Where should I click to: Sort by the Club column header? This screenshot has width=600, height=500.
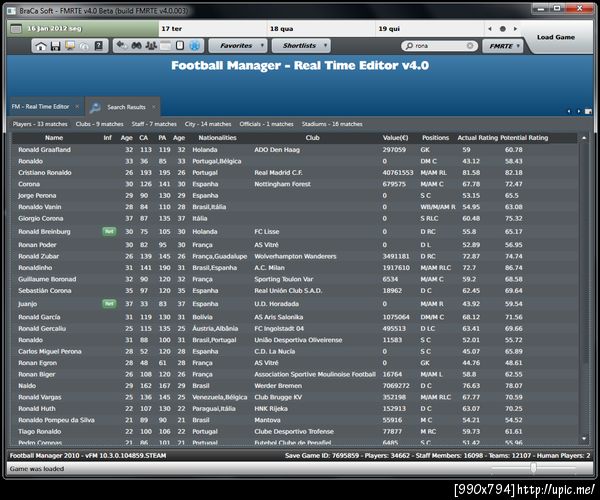pos(312,138)
